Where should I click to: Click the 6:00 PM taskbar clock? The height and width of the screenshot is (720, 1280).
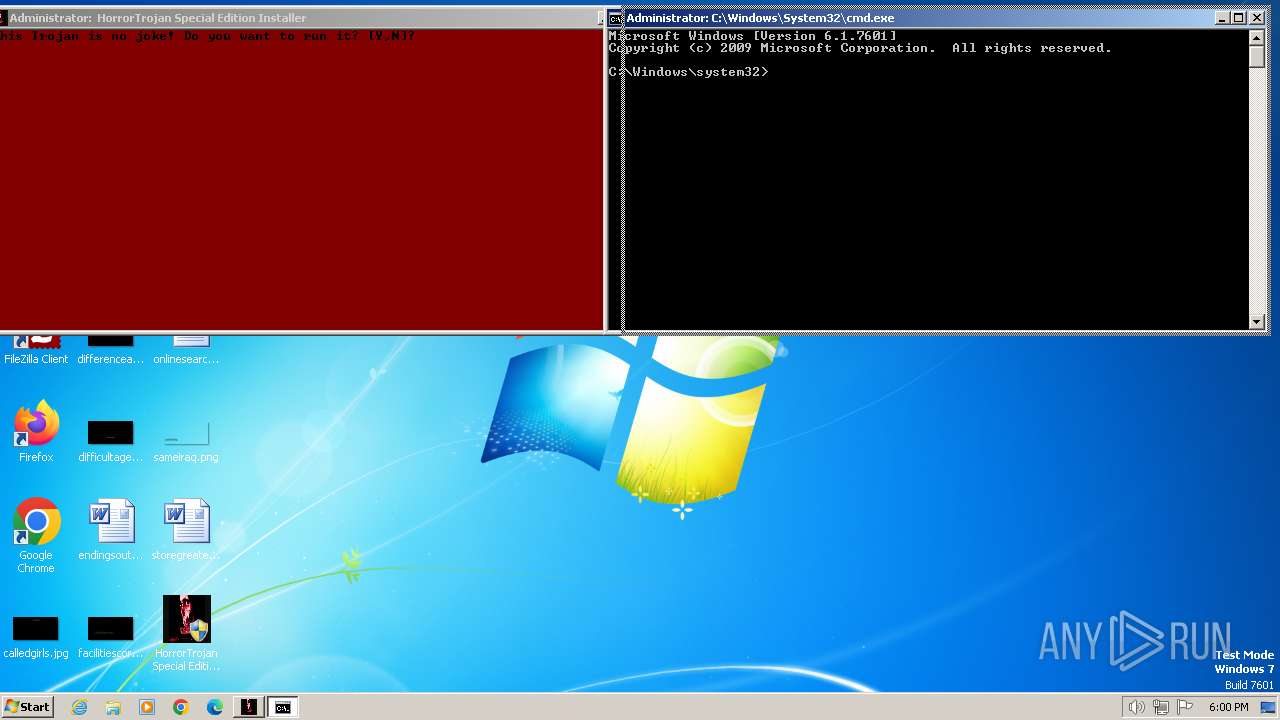(1228, 707)
